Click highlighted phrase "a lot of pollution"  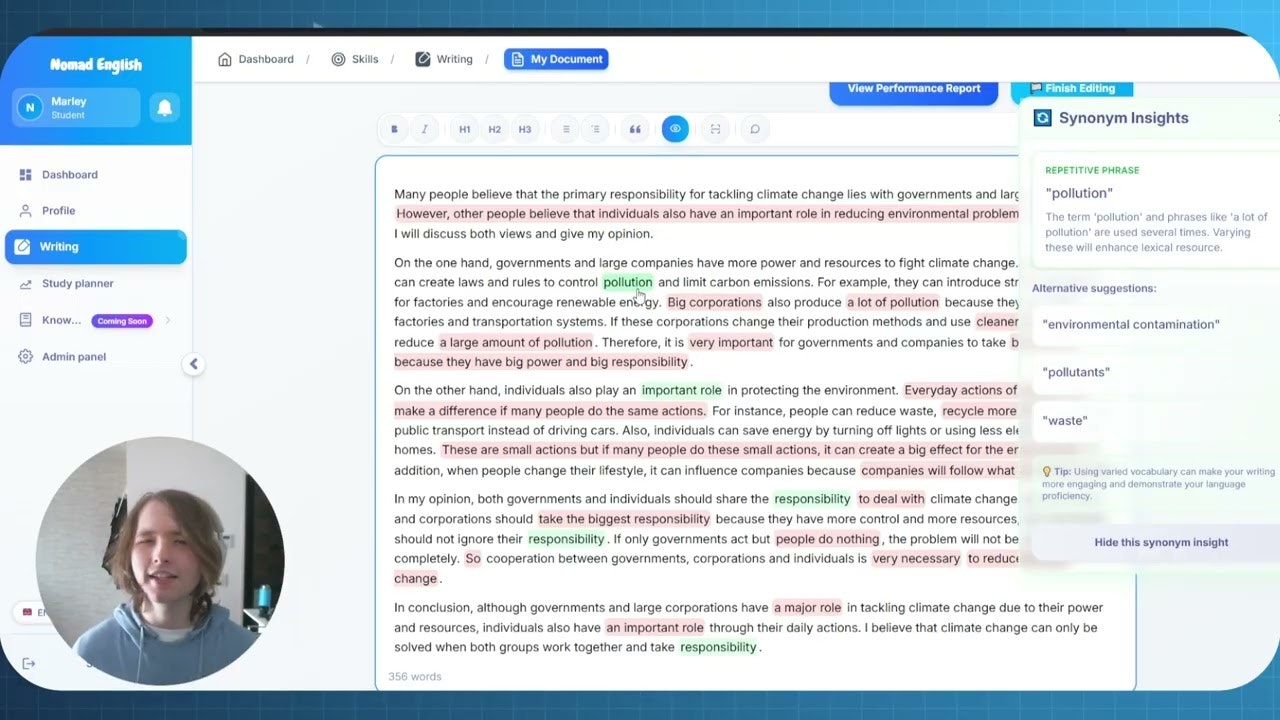tap(893, 302)
